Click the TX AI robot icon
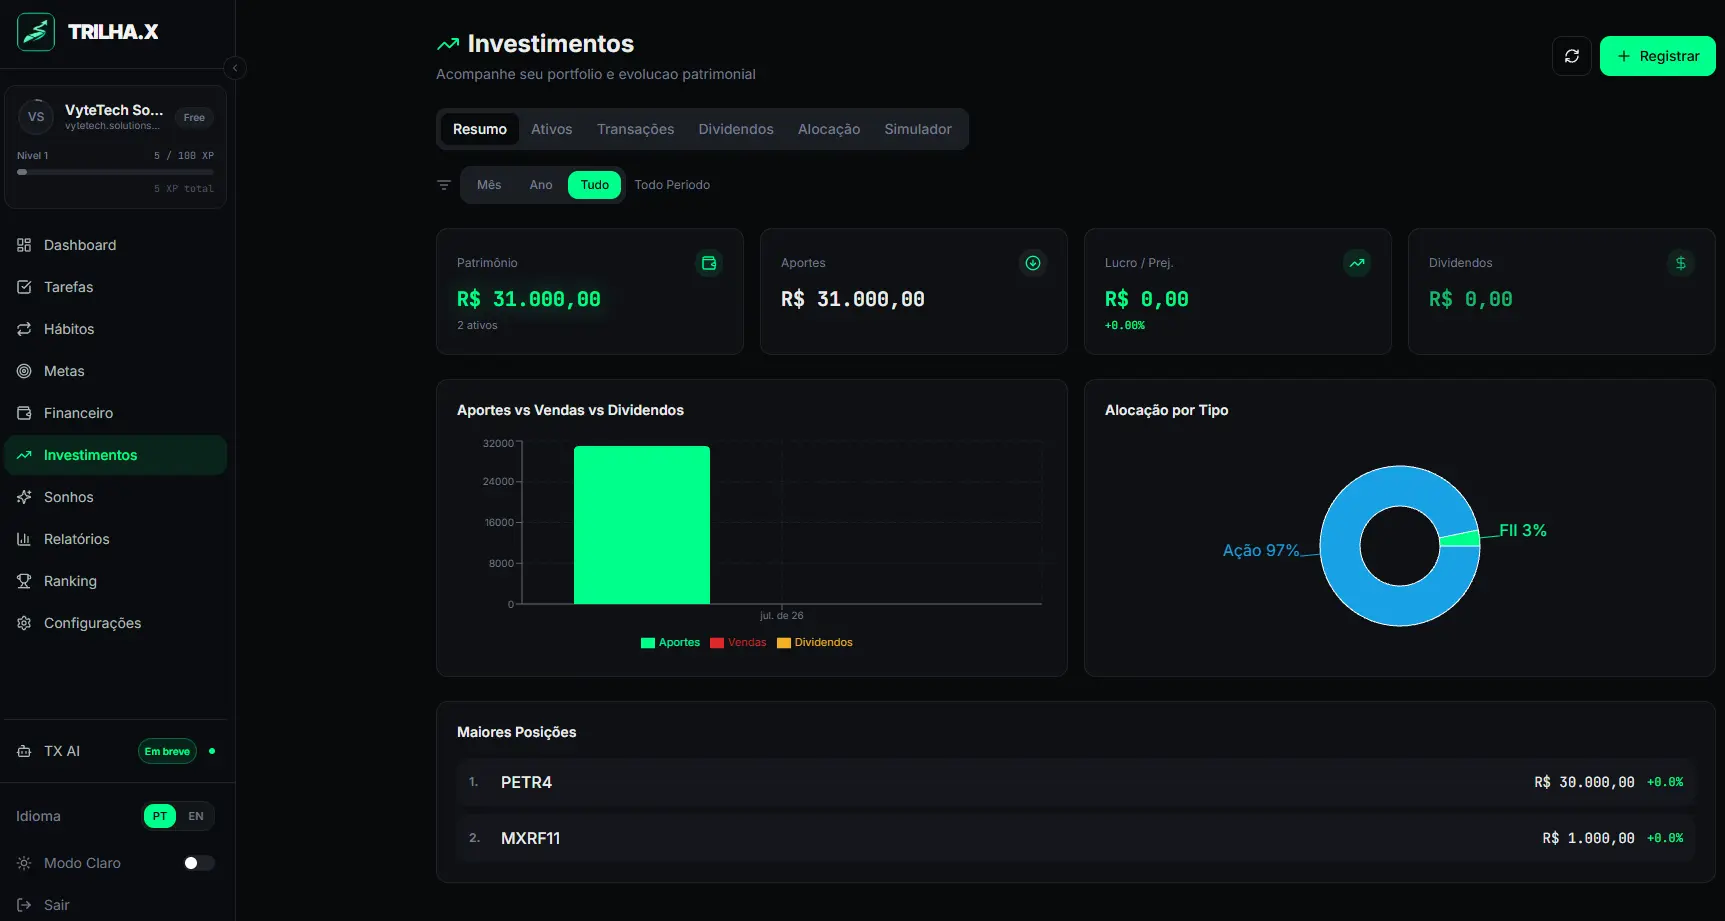 coord(24,751)
